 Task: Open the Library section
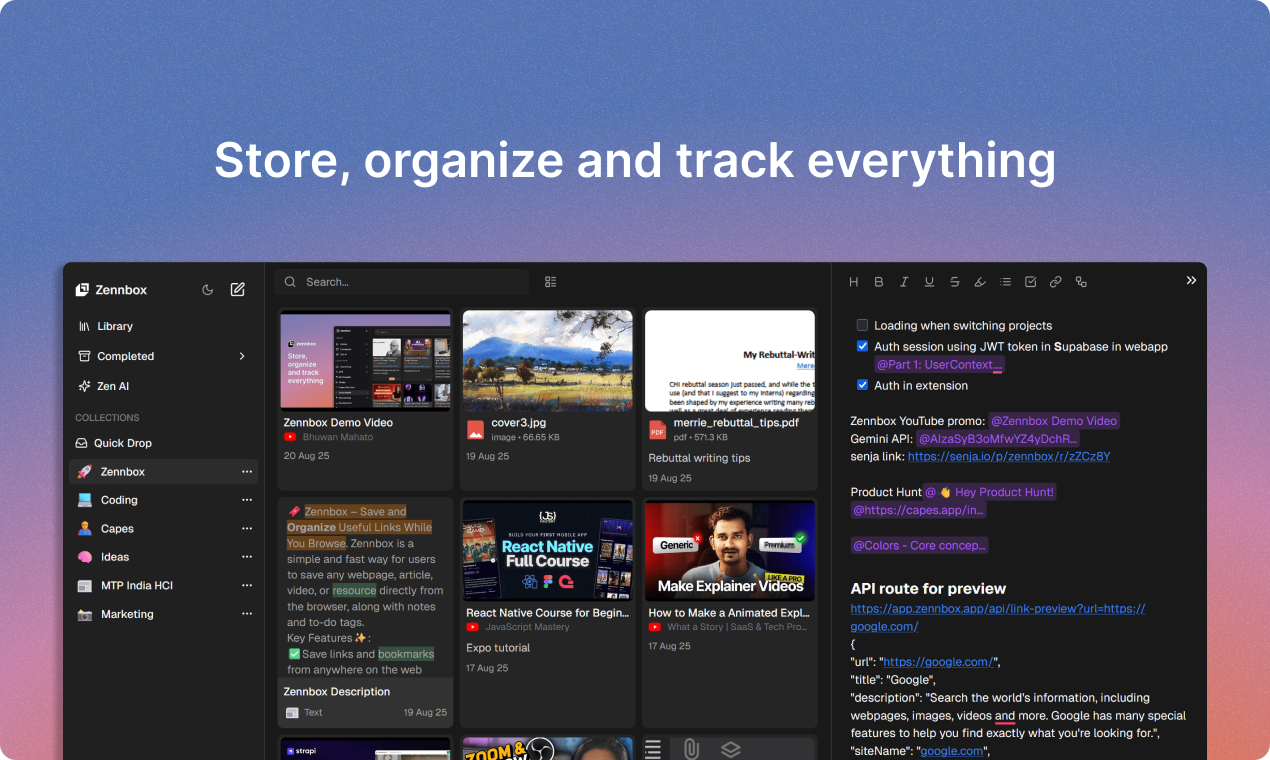(114, 326)
